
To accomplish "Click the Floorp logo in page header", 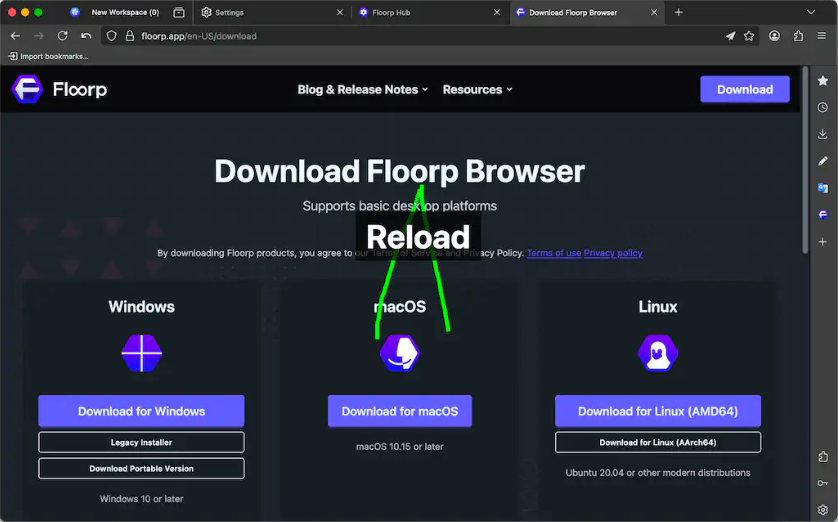I will pos(59,89).
